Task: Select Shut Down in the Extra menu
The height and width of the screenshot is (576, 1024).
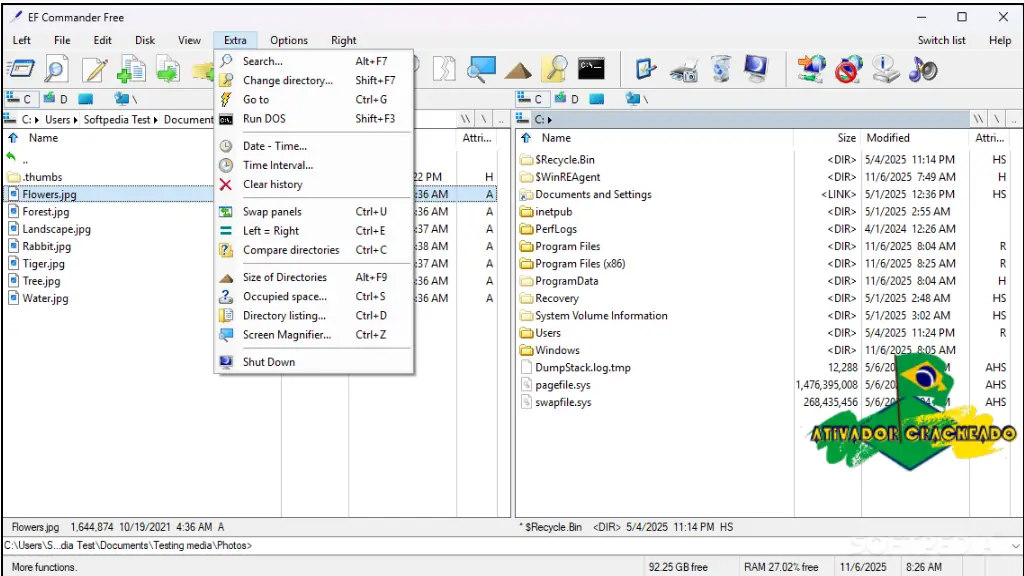Action: pyautogui.click(x=315, y=362)
